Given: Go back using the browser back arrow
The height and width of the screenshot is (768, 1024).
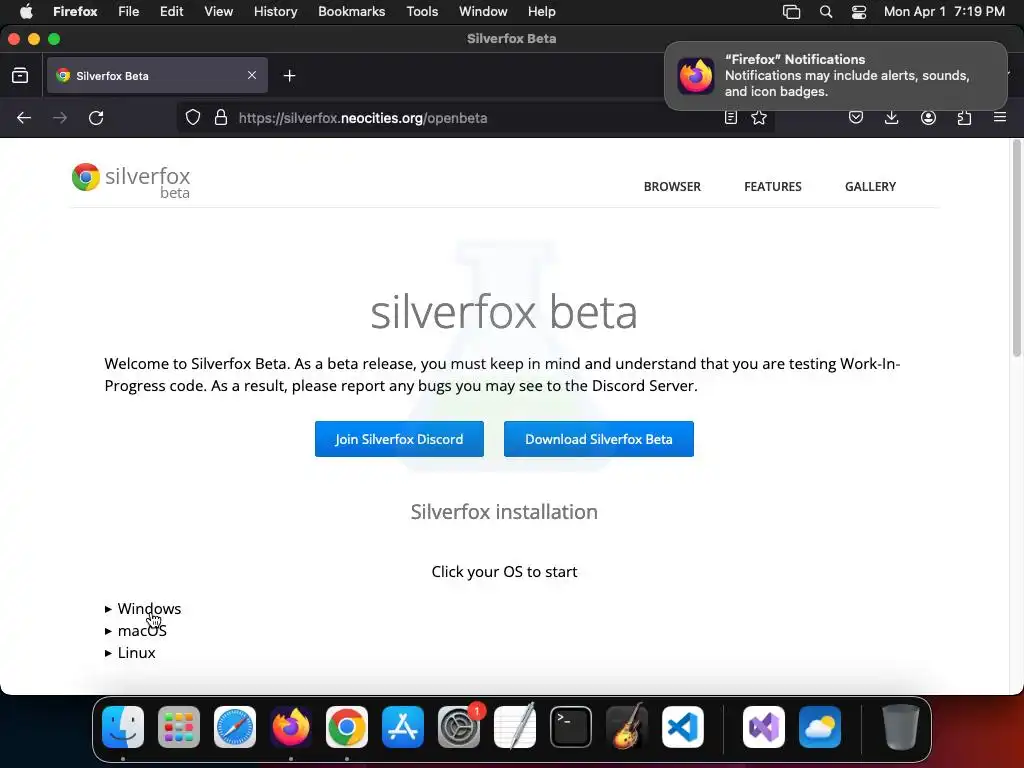Looking at the screenshot, I should (24, 118).
